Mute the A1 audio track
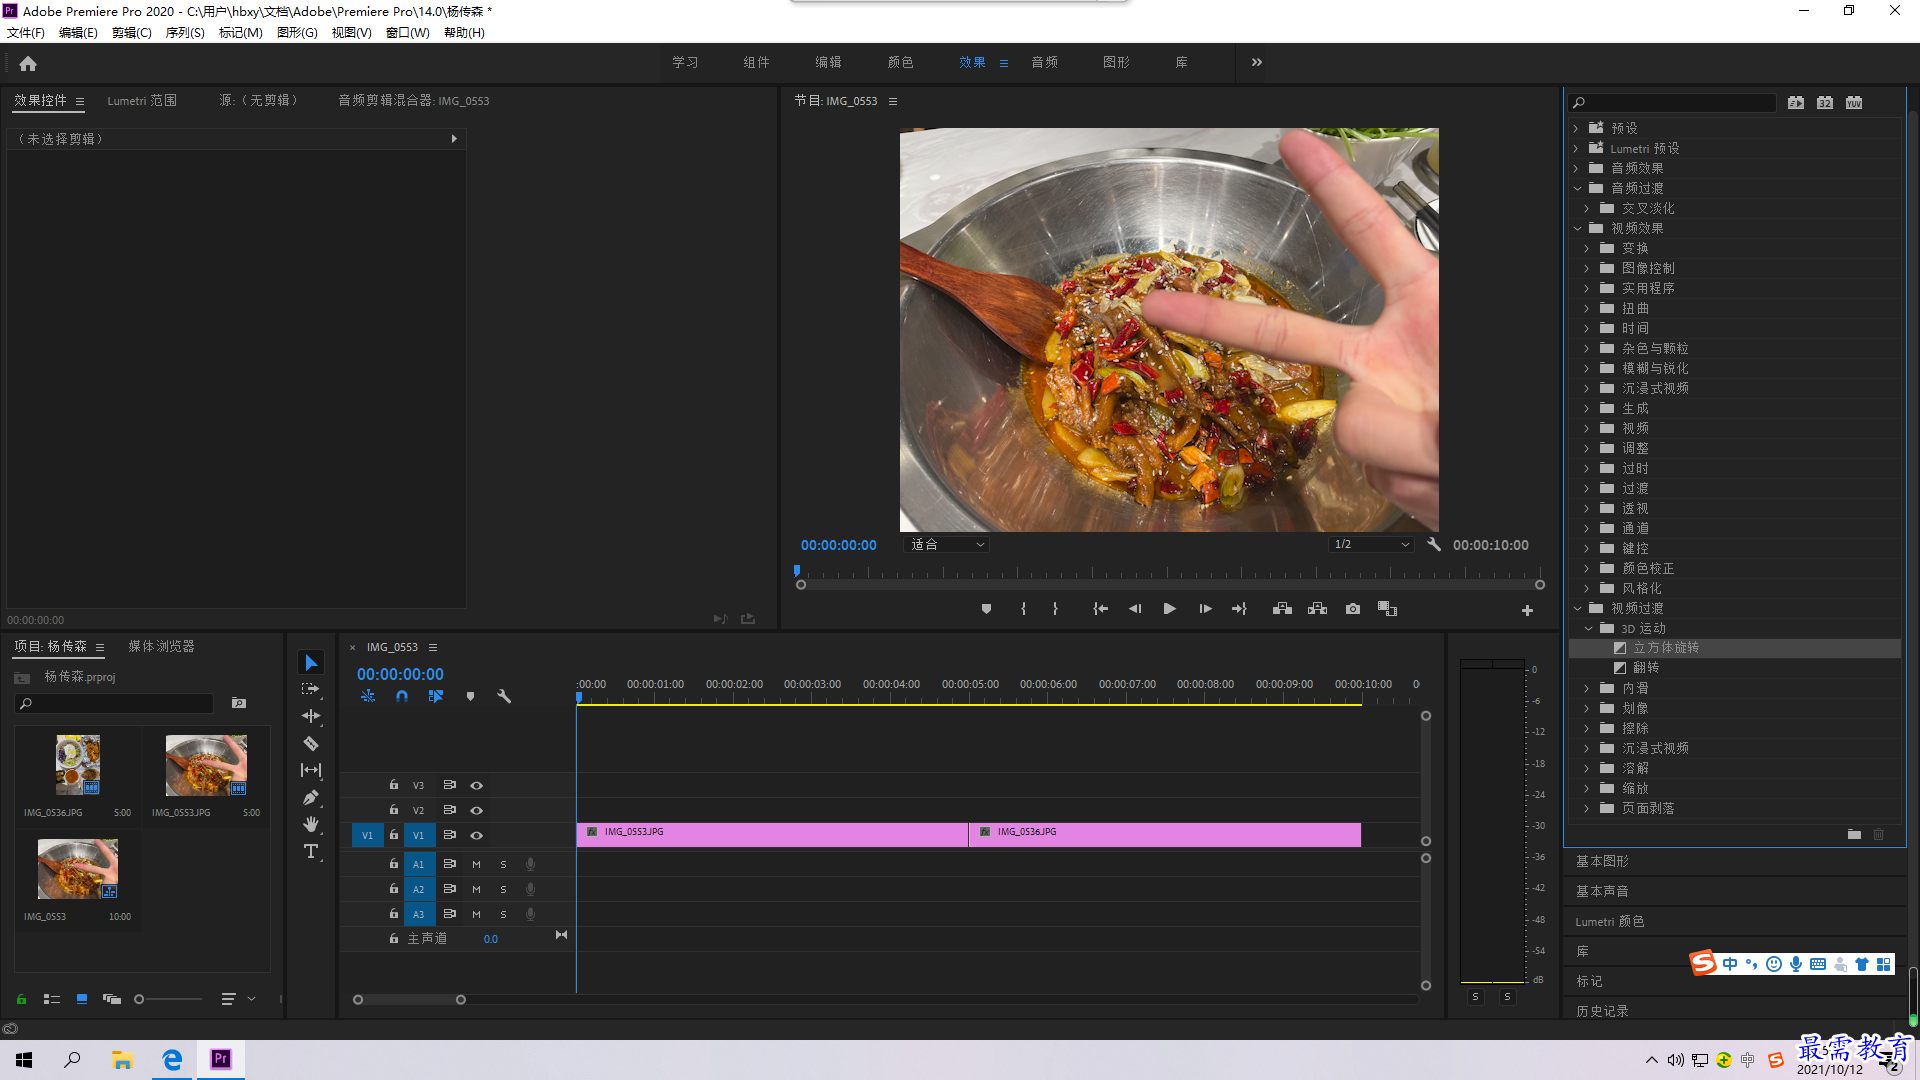The height and width of the screenshot is (1080, 1920). [476, 865]
